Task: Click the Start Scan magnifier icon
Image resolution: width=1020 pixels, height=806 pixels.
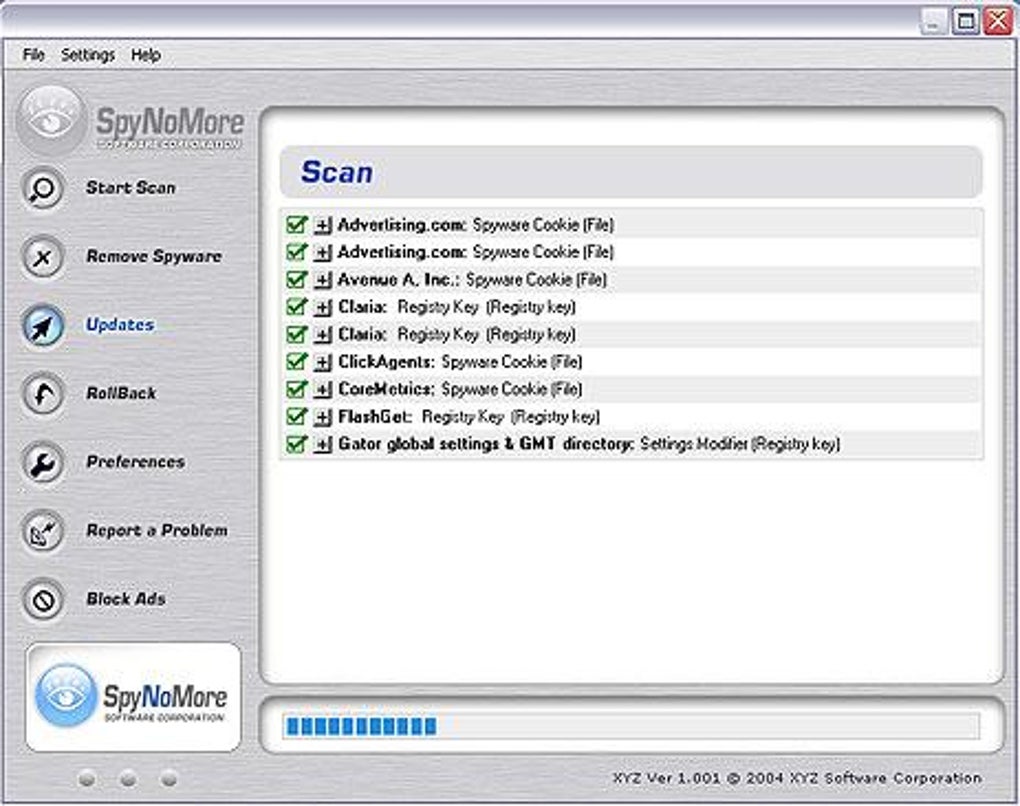Action: 43,189
